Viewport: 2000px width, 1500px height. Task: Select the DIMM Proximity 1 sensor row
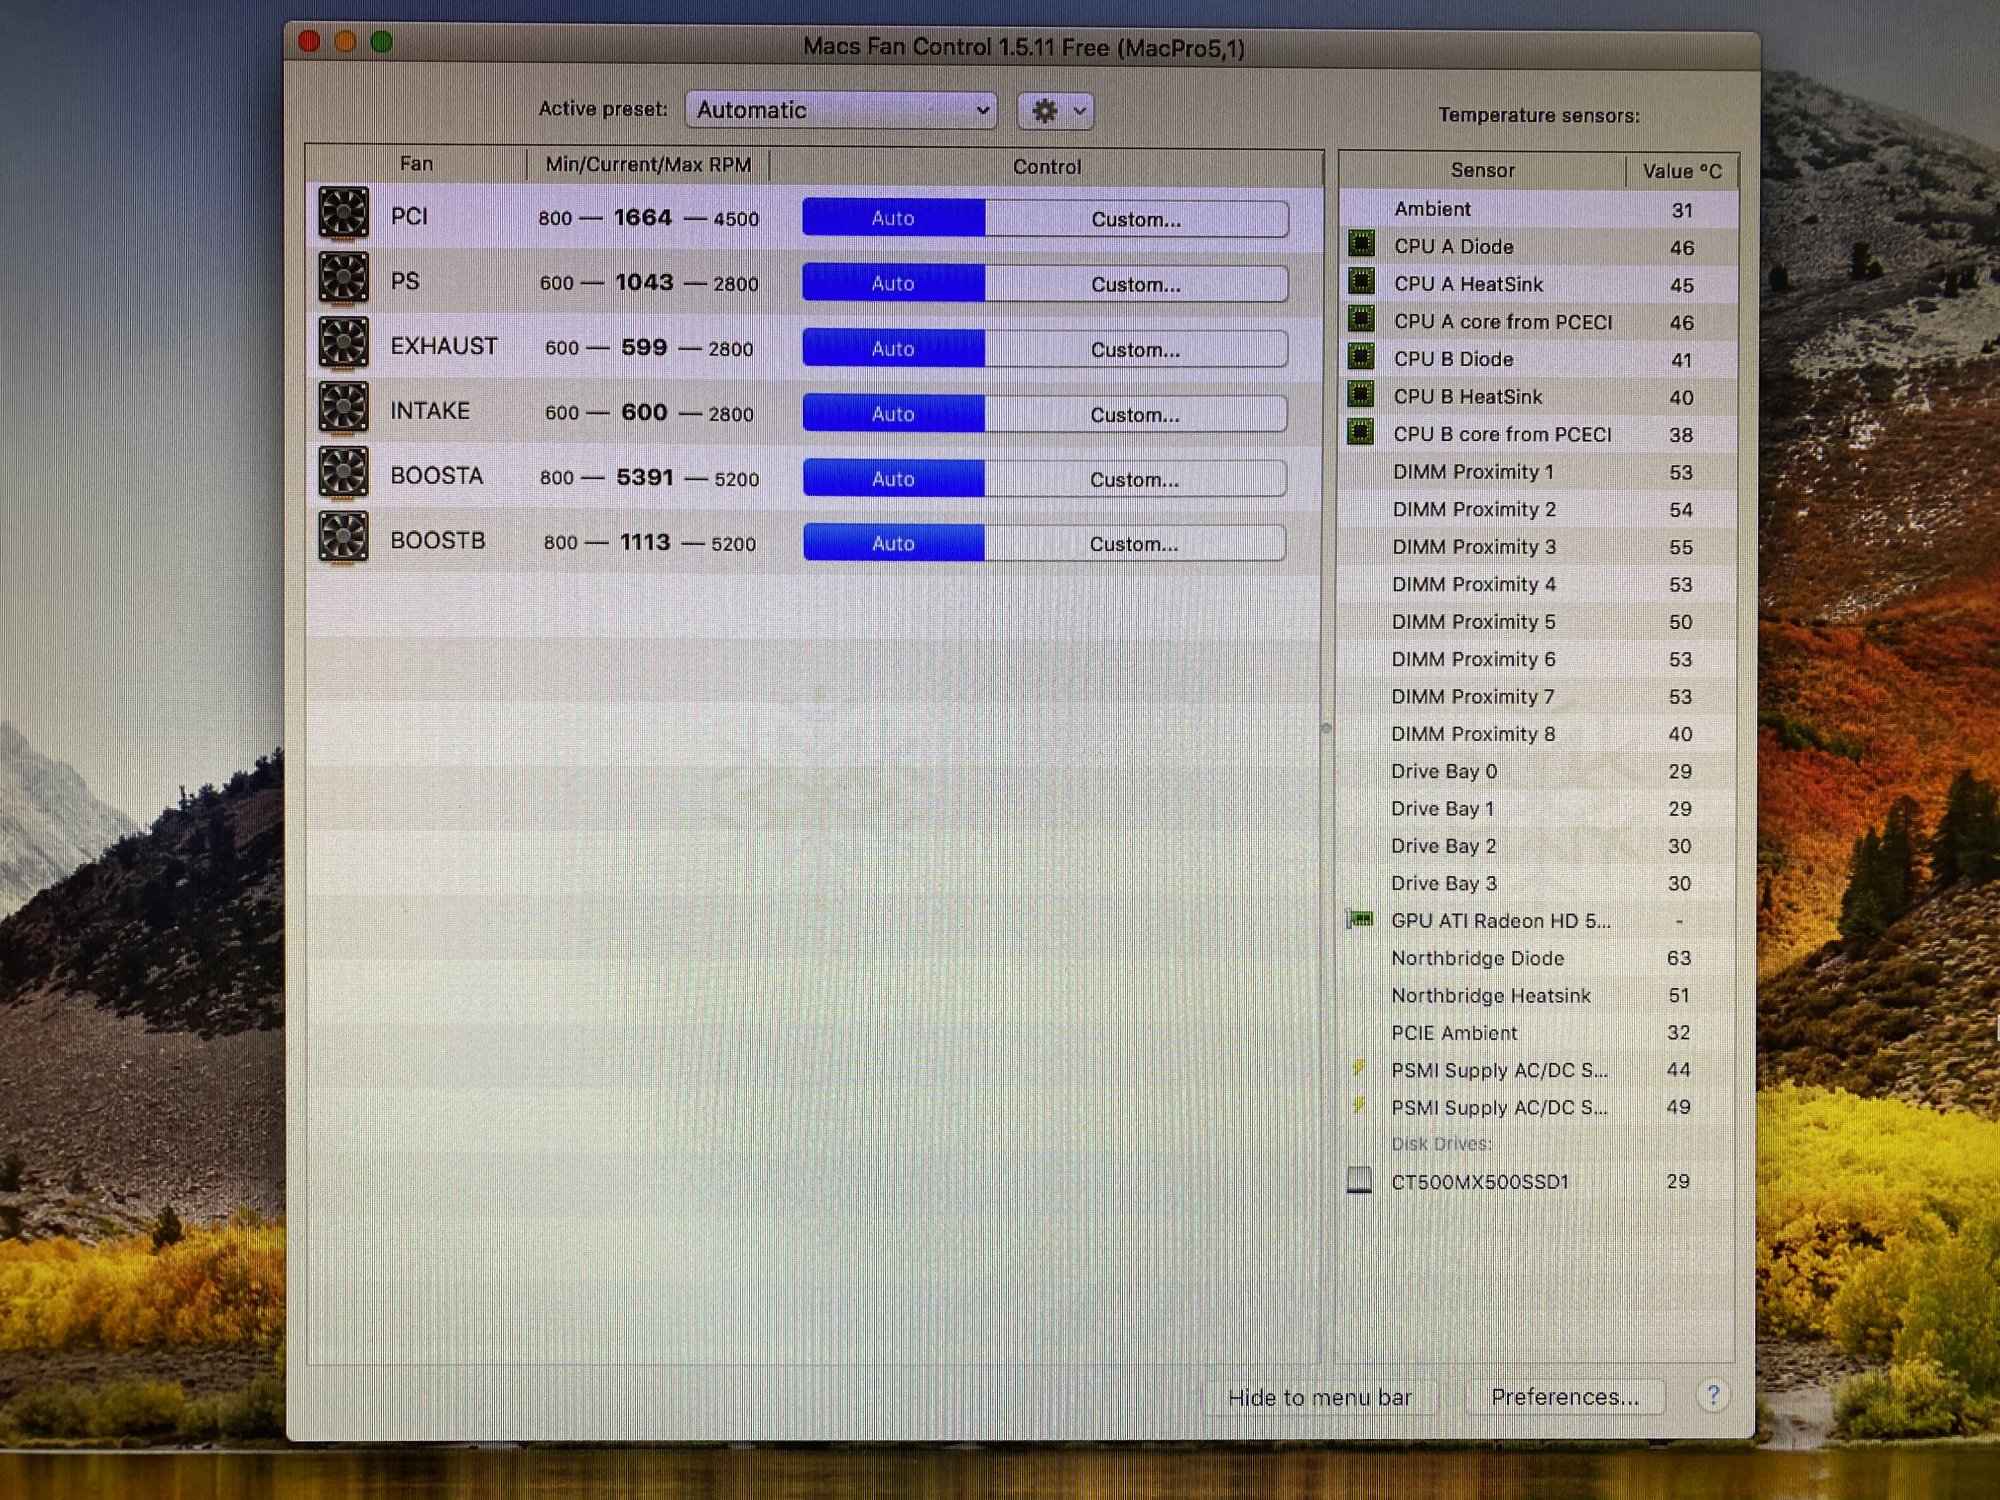1537,472
